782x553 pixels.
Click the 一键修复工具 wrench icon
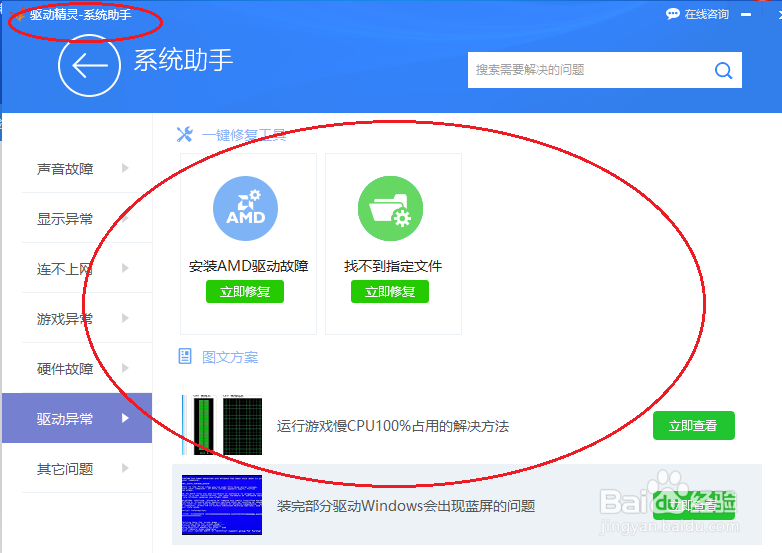(x=185, y=134)
